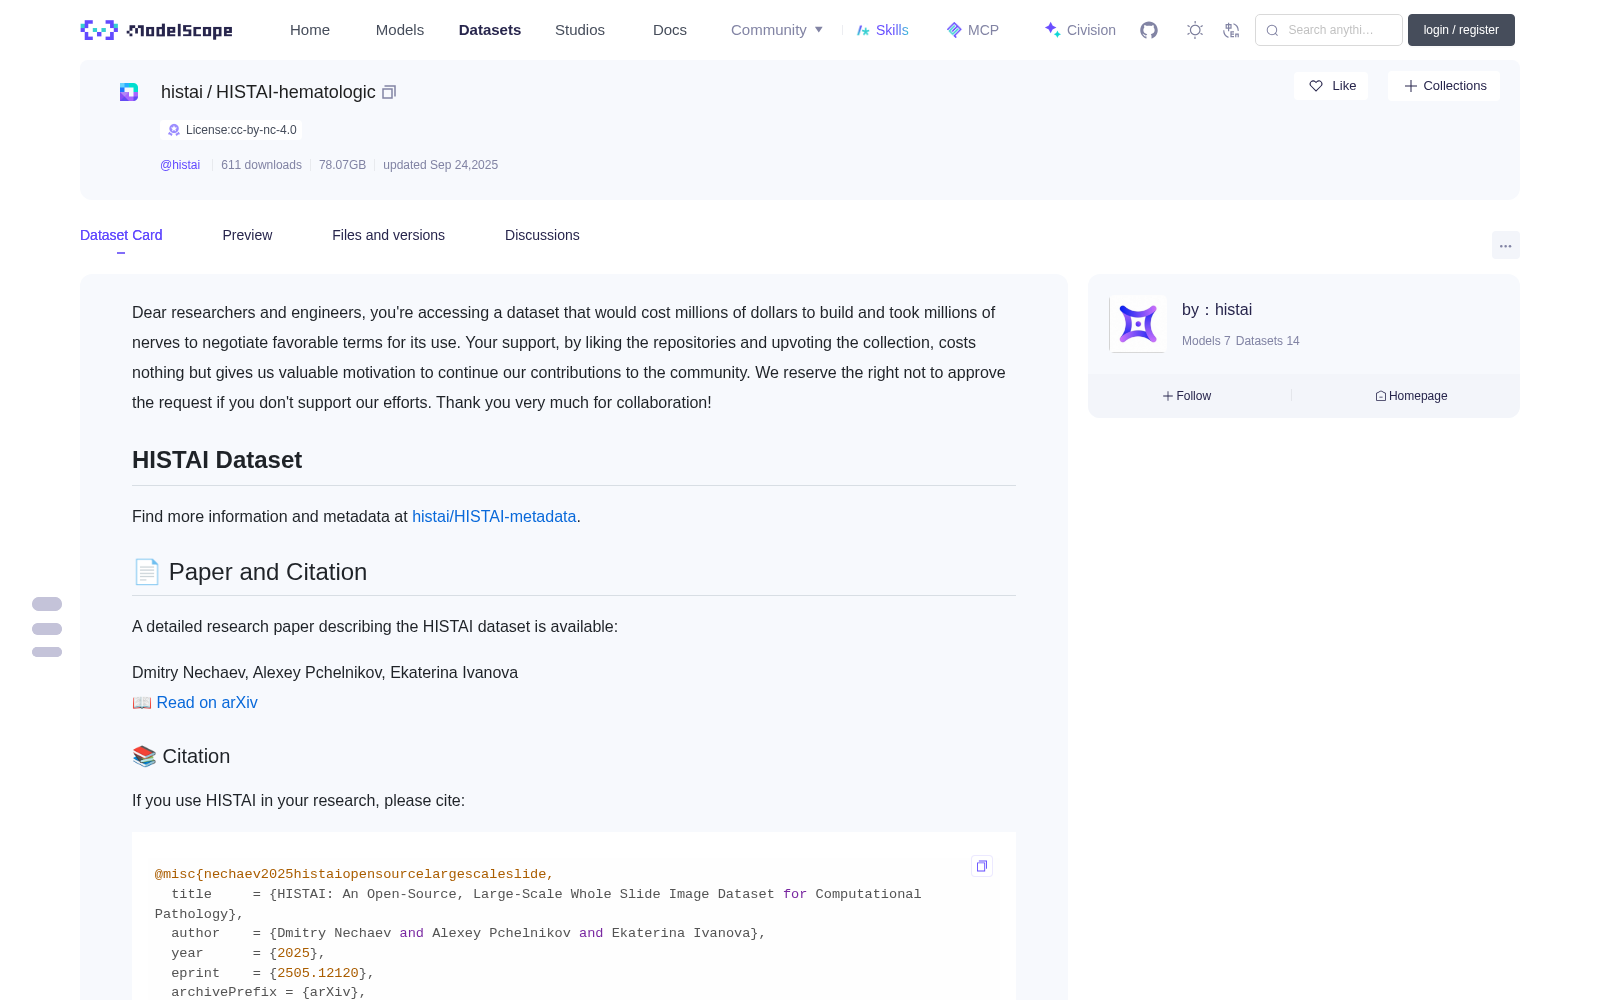Viewport: 1600px width, 1000px height.
Task: Click the Datasets 14 count text
Action: click(1268, 341)
